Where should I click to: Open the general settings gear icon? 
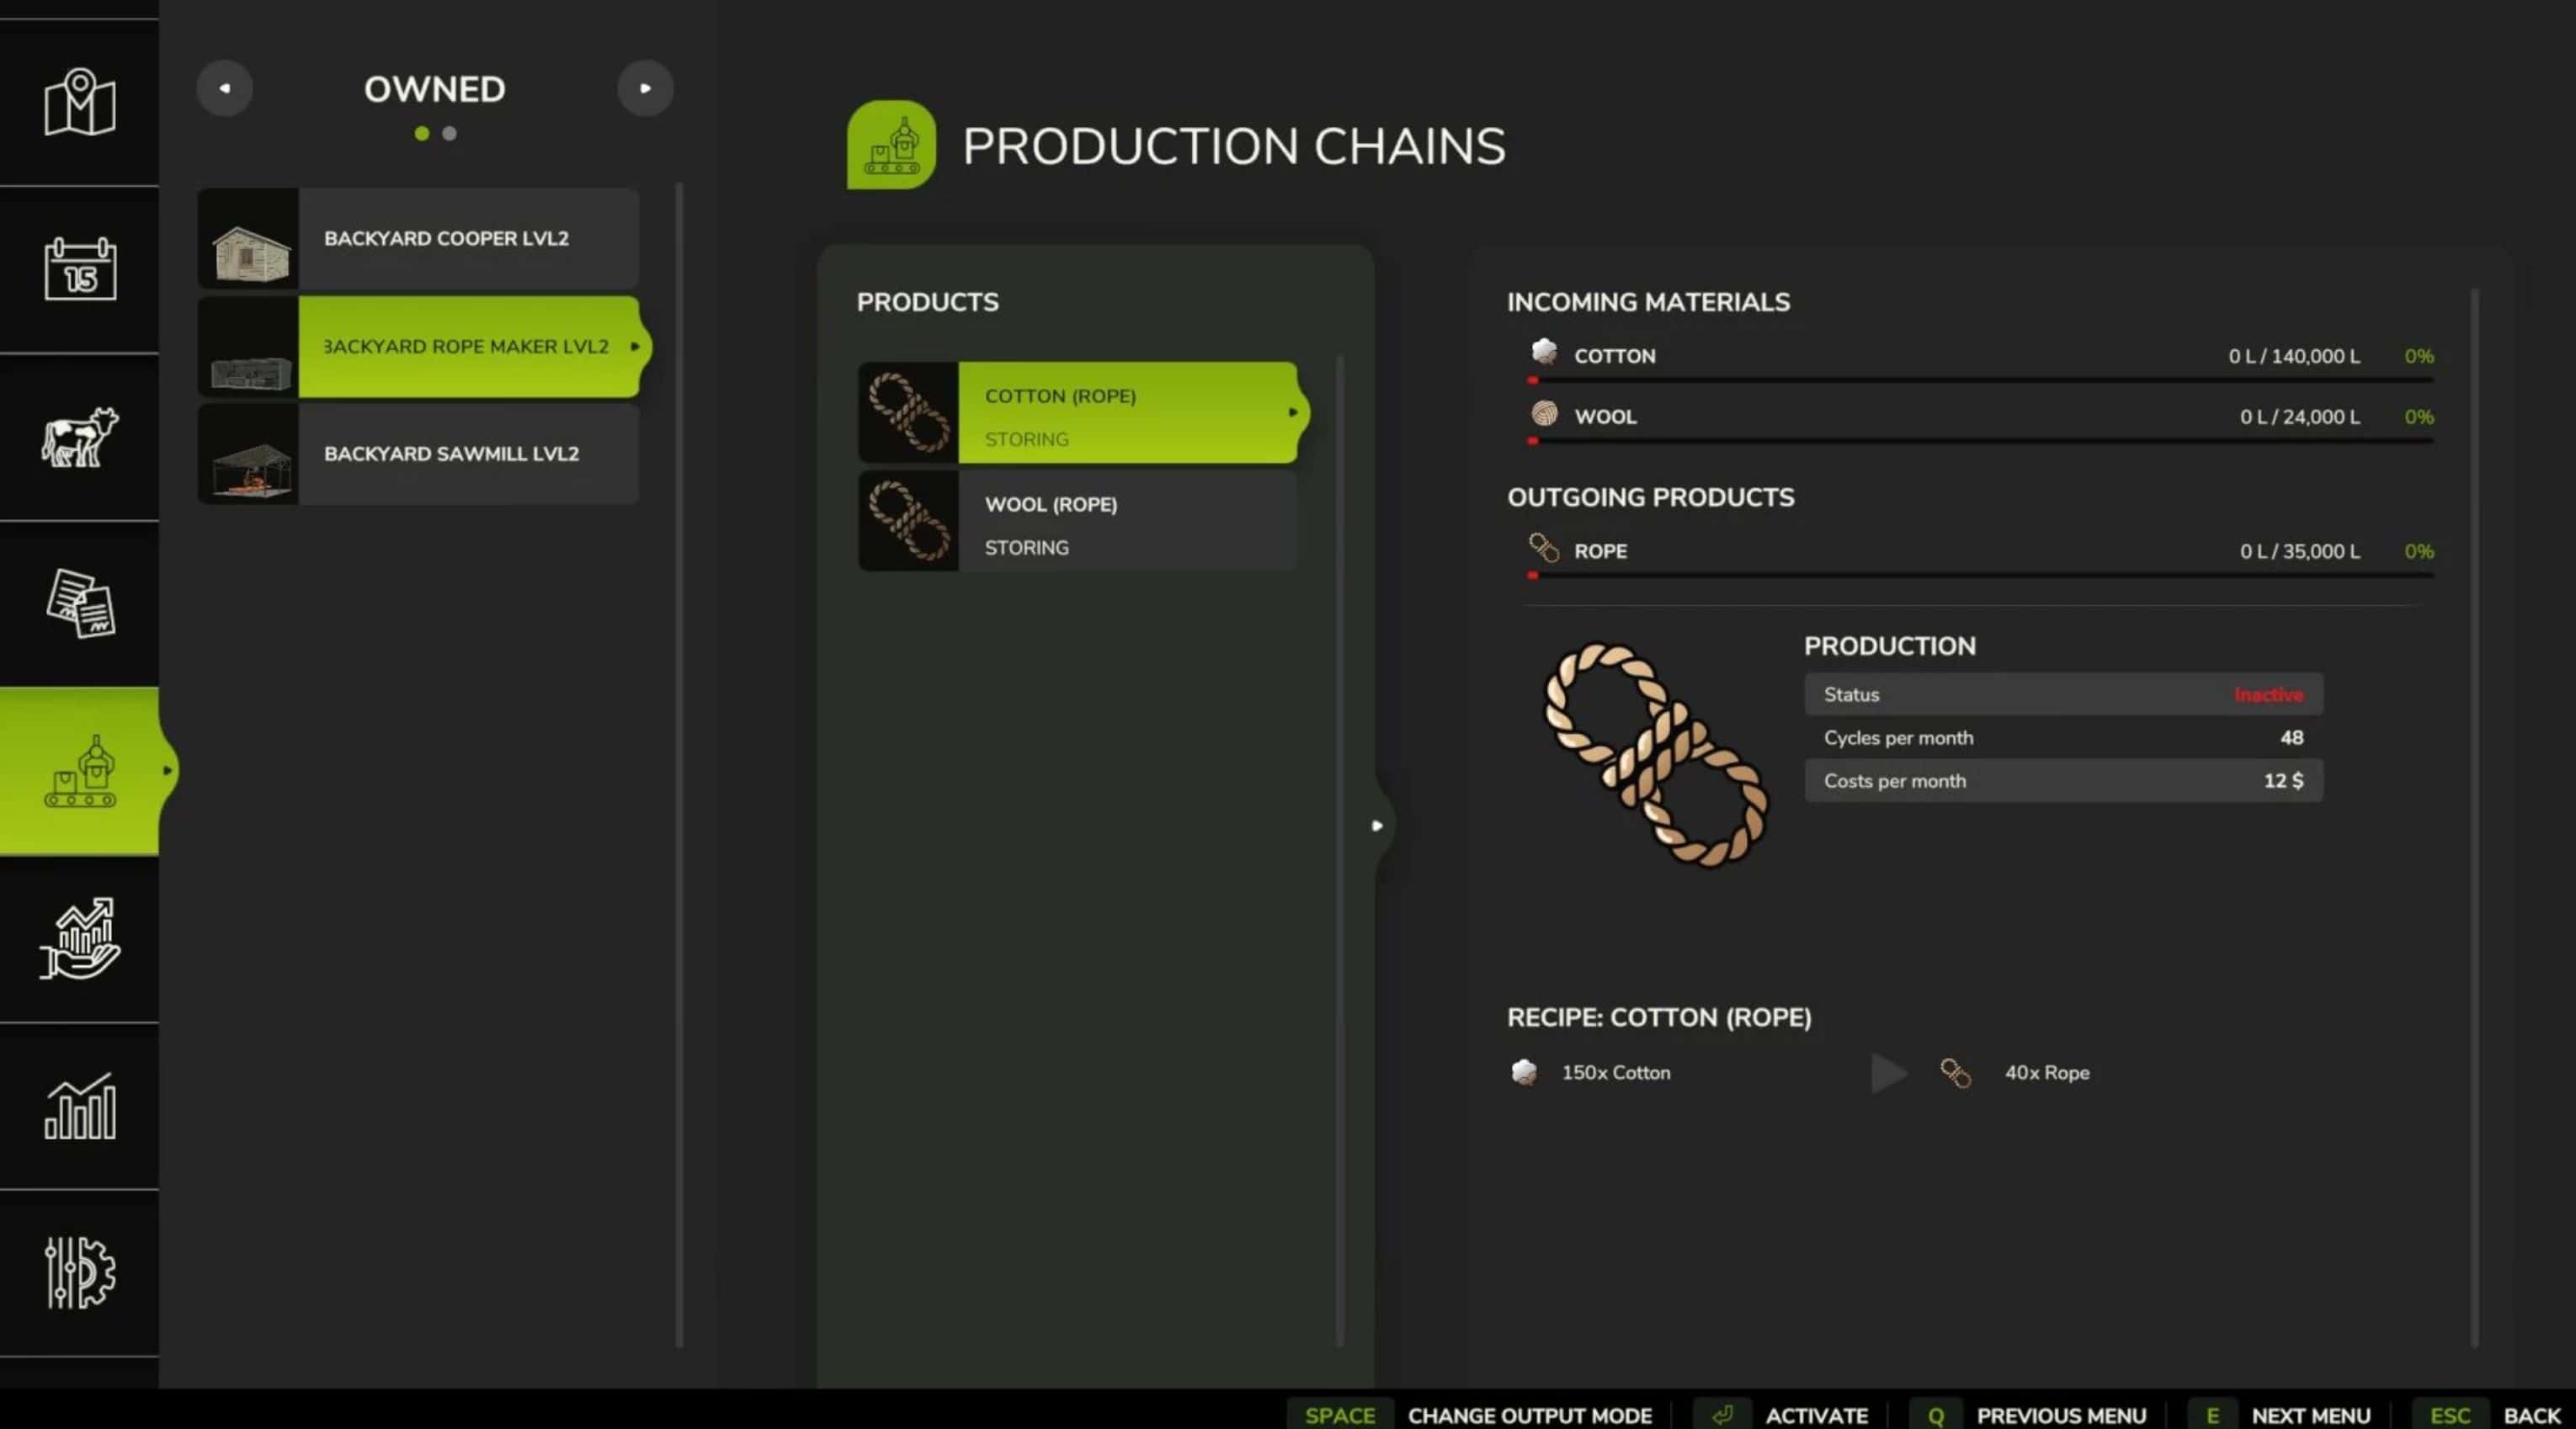click(x=80, y=1272)
